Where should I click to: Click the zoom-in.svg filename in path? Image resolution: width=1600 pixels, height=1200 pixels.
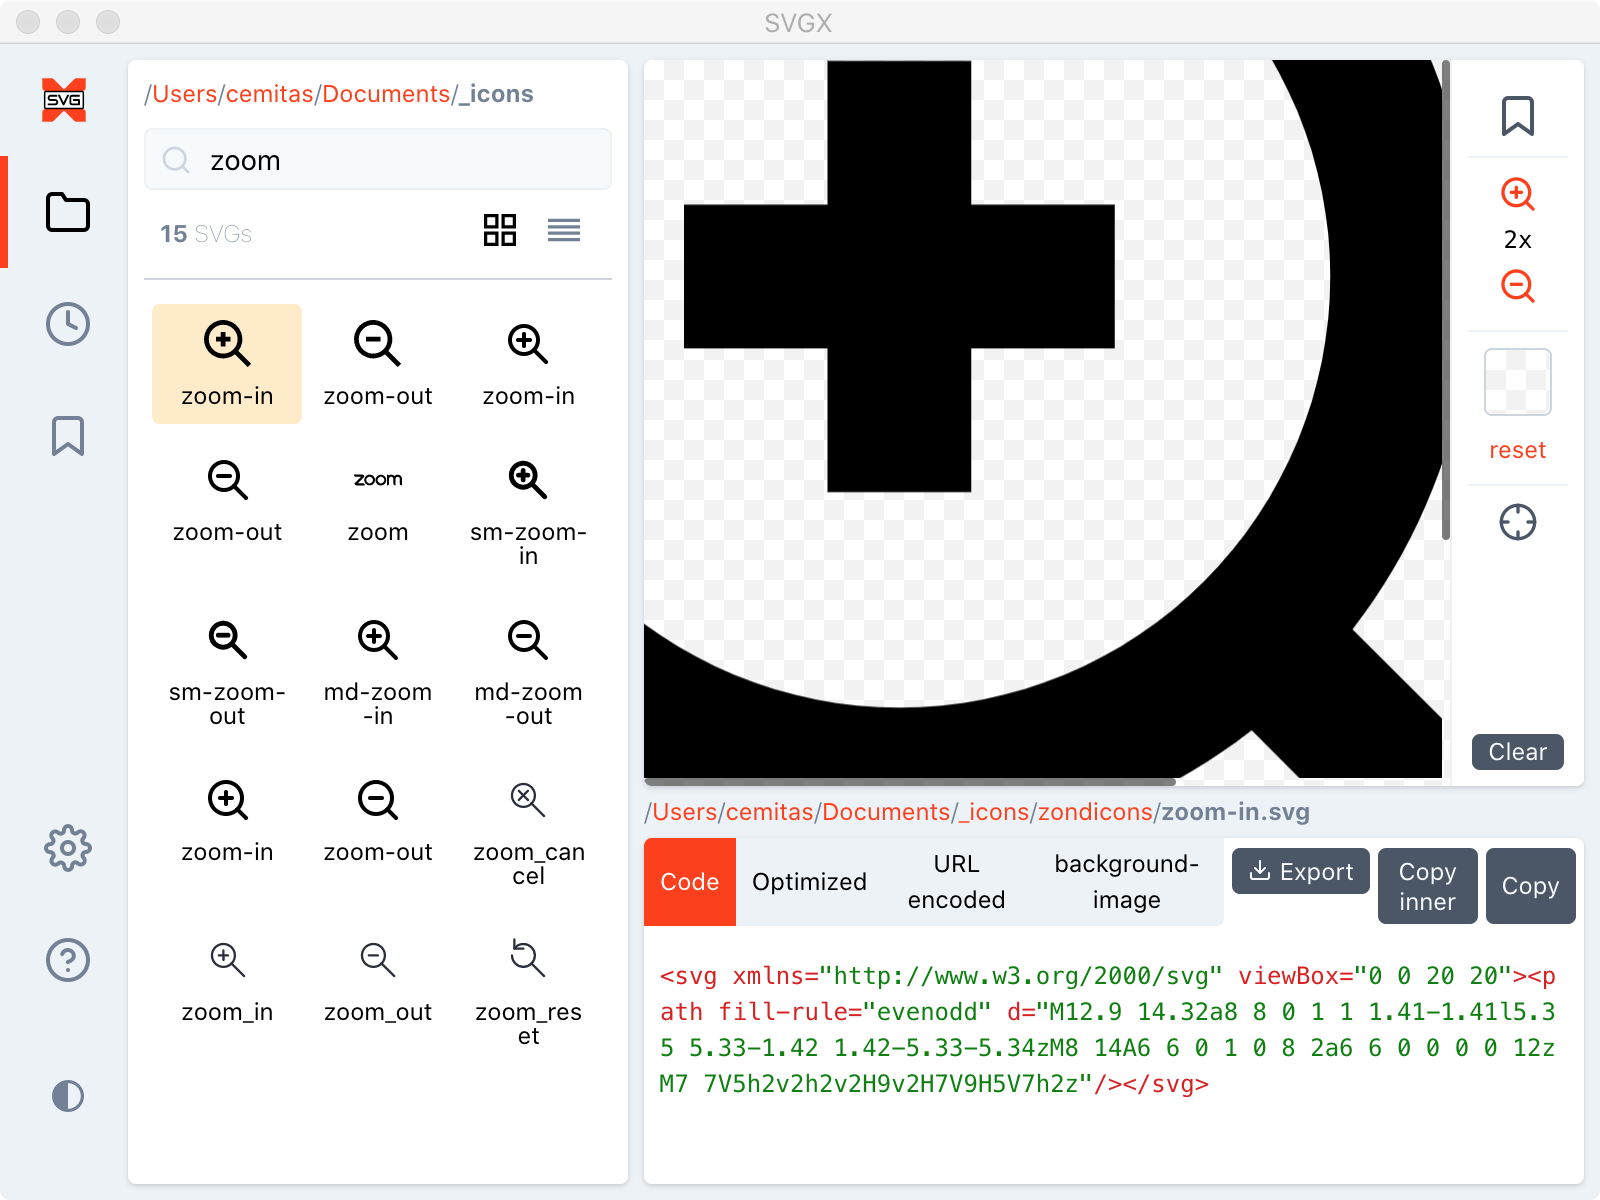[1236, 812]
